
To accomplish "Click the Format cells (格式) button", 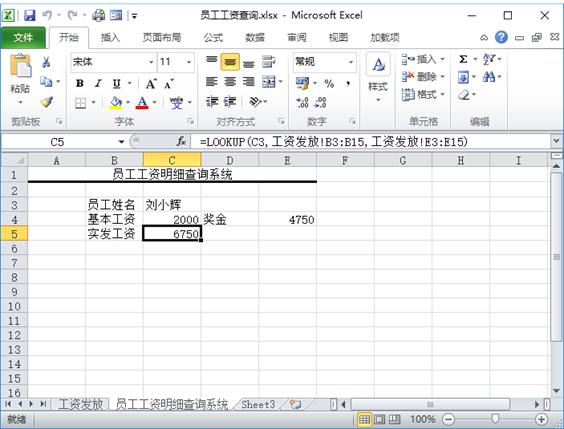I will (423, 94).
